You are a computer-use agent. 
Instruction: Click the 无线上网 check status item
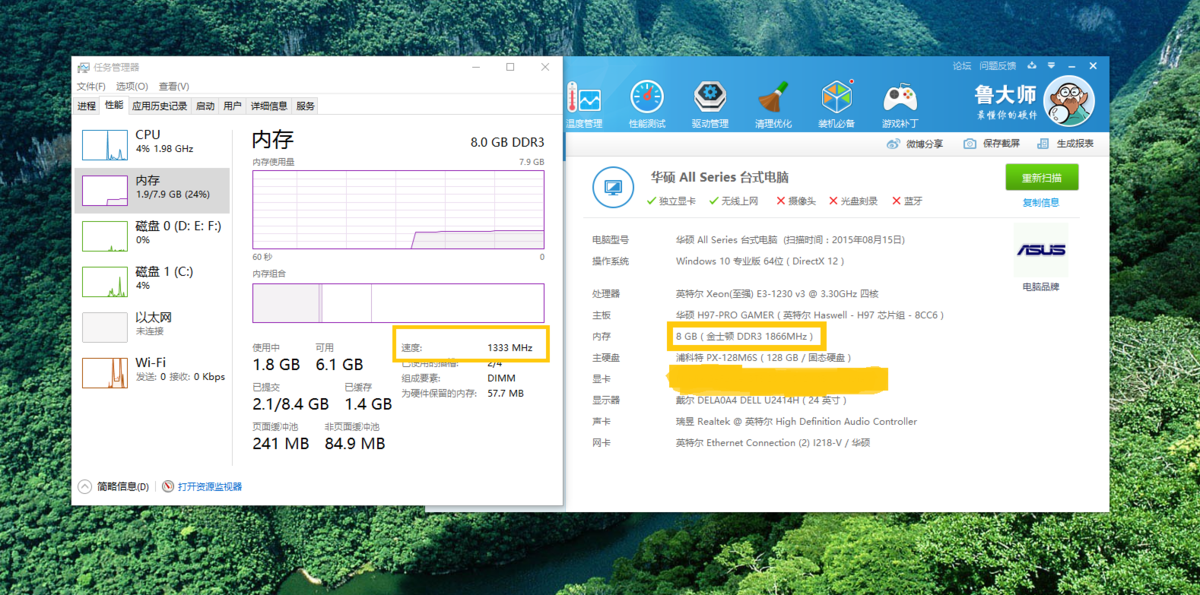click(x=733, y=201)
